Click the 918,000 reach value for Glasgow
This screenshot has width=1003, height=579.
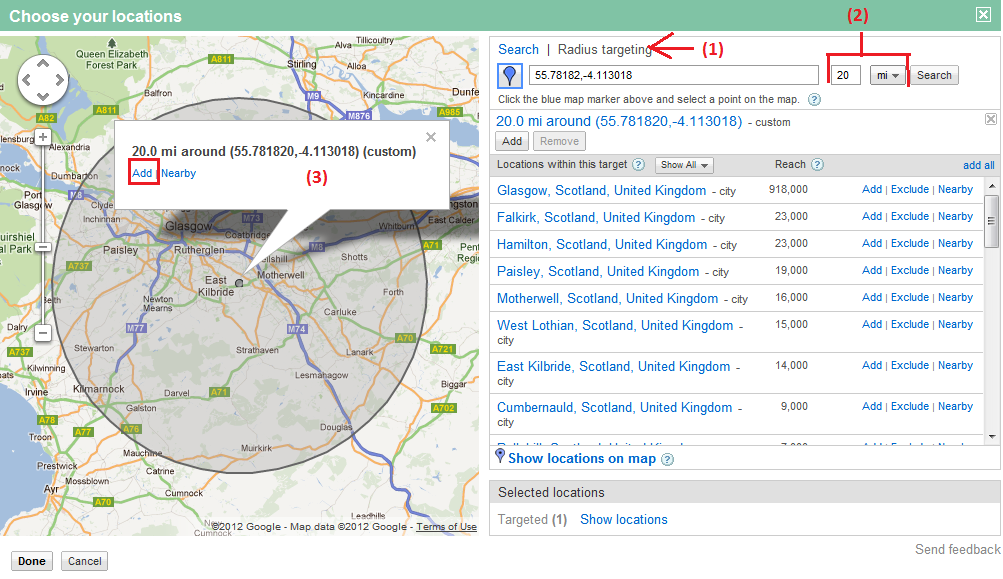788,189
